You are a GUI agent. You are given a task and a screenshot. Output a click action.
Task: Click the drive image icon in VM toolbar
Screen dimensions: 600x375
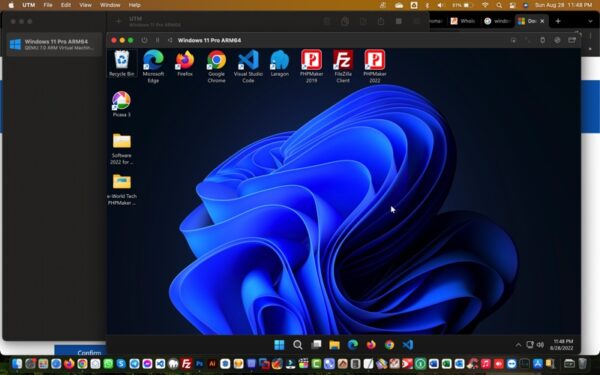tap(557, 40)
